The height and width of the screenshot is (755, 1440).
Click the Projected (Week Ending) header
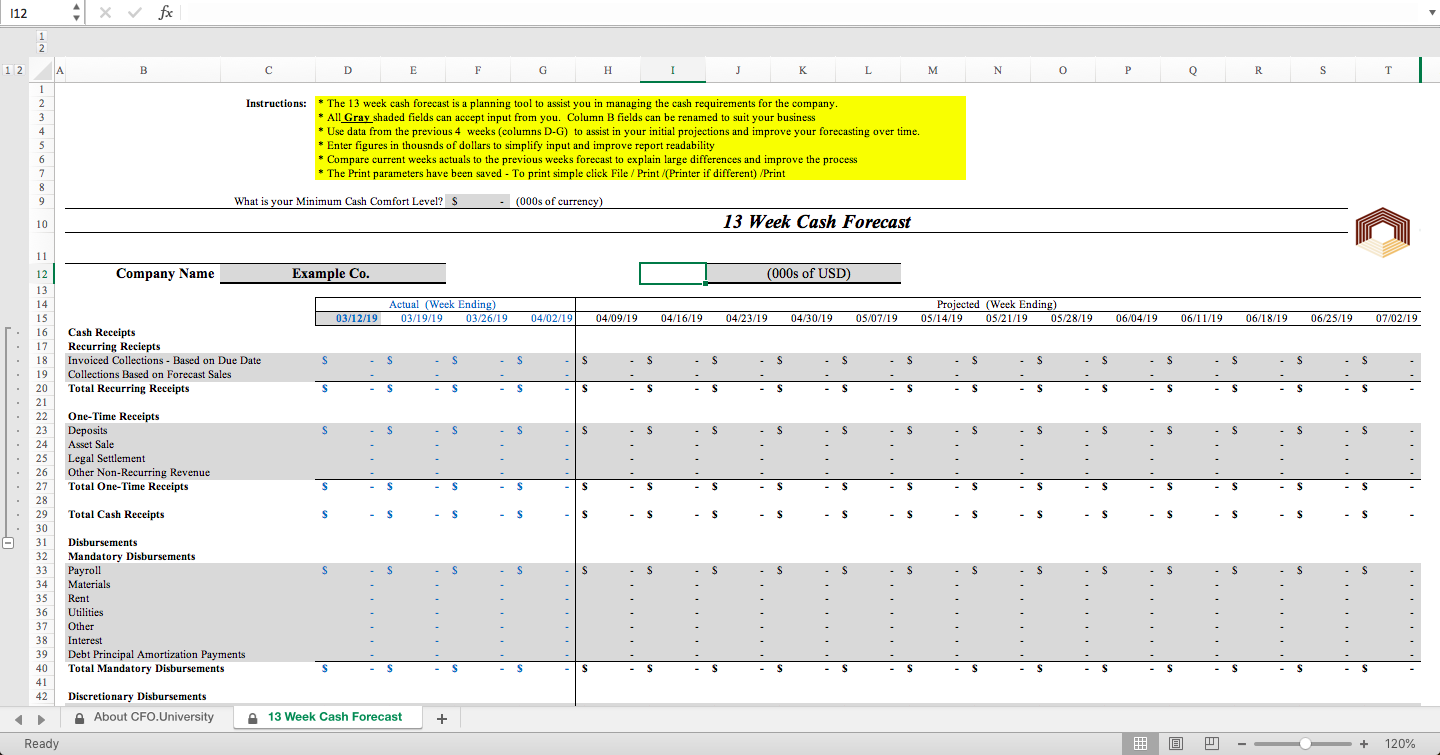[x=996, y=304]
